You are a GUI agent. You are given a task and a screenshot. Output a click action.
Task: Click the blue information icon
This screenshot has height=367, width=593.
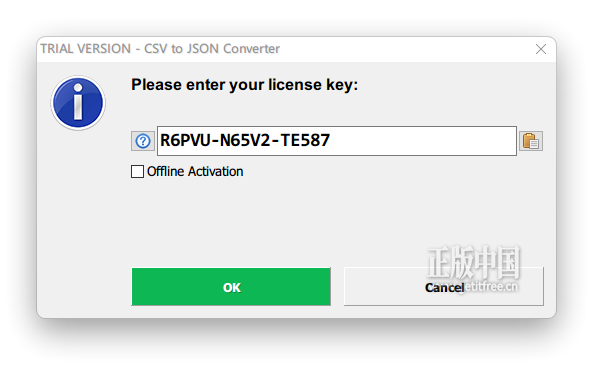tap(78, 103)
